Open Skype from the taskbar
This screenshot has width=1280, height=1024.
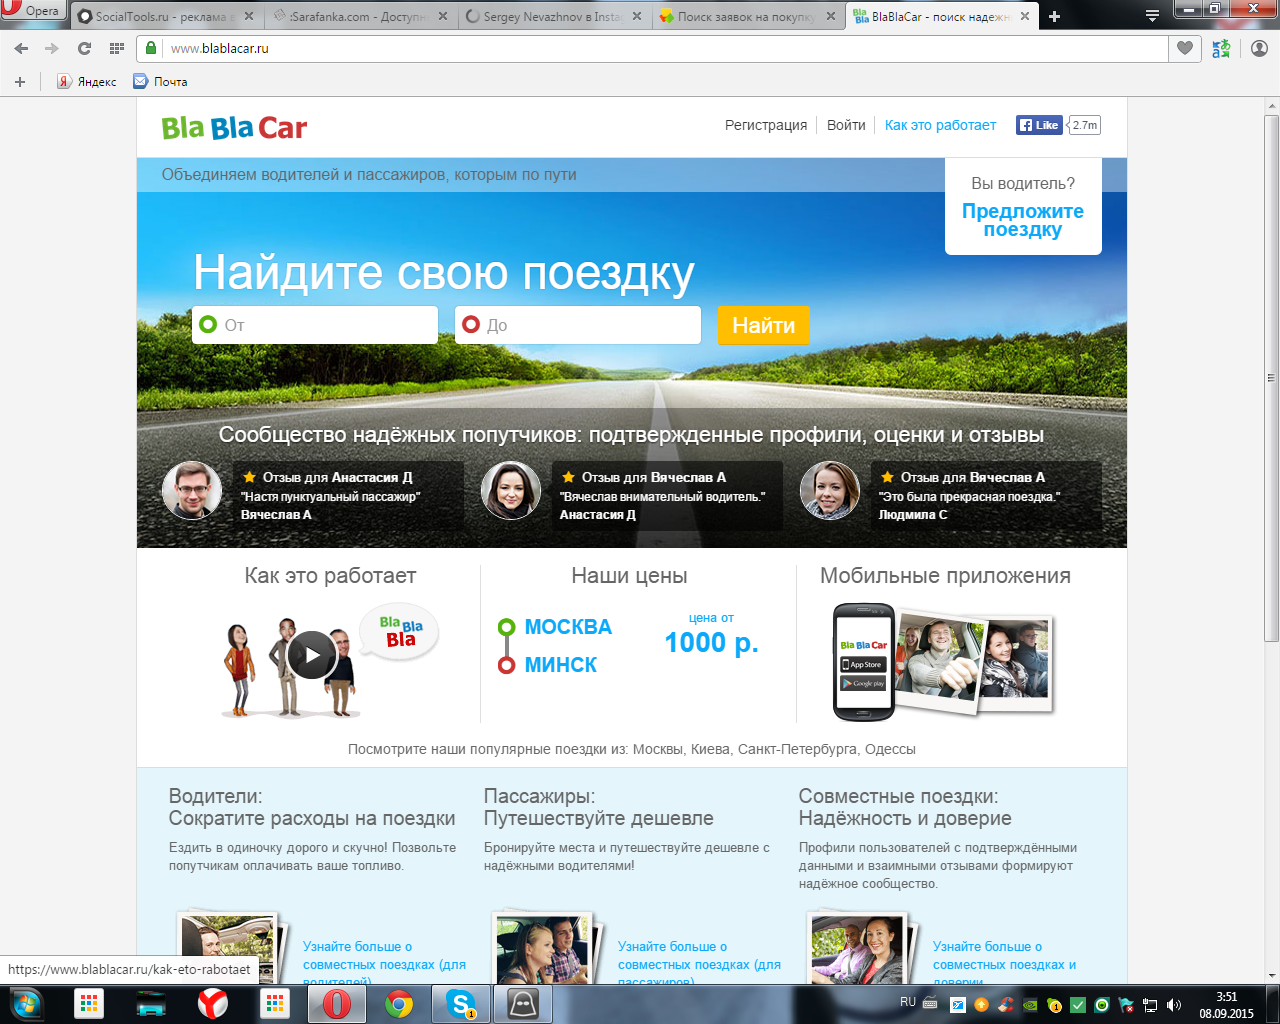pyautogui.click(x=461, y=1003)
